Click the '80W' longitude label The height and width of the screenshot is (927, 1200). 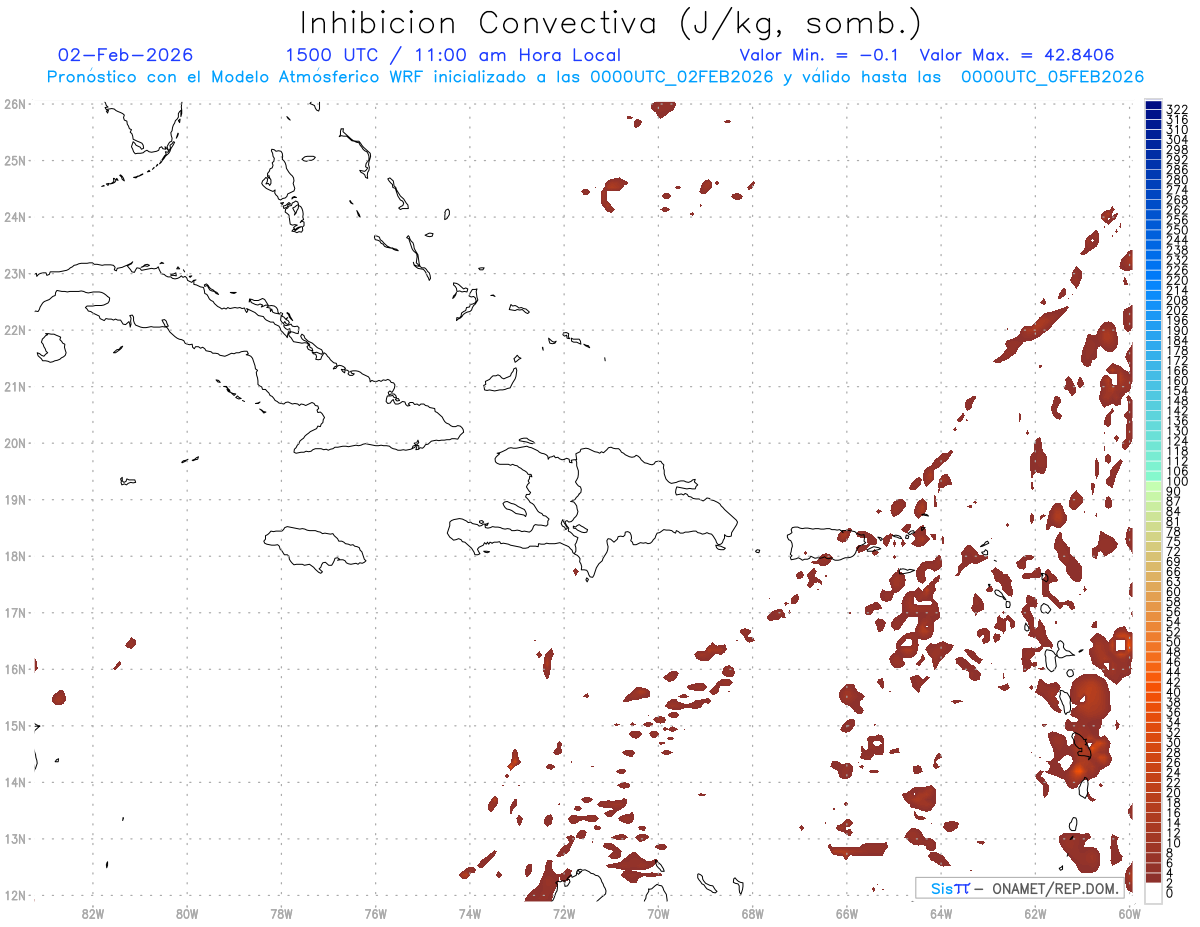(186, 913)
